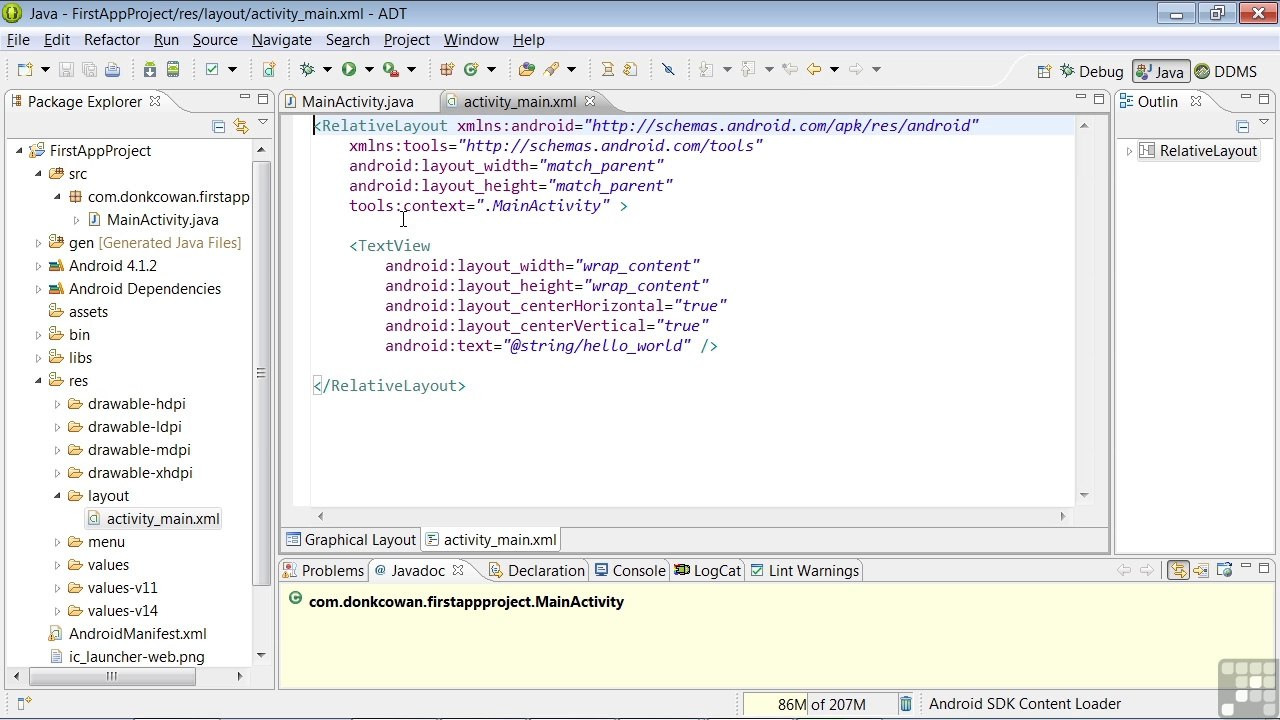The image size is (1280, 720).
Task: Open Package Explorer view menu triangle
Action: [263, 123]
